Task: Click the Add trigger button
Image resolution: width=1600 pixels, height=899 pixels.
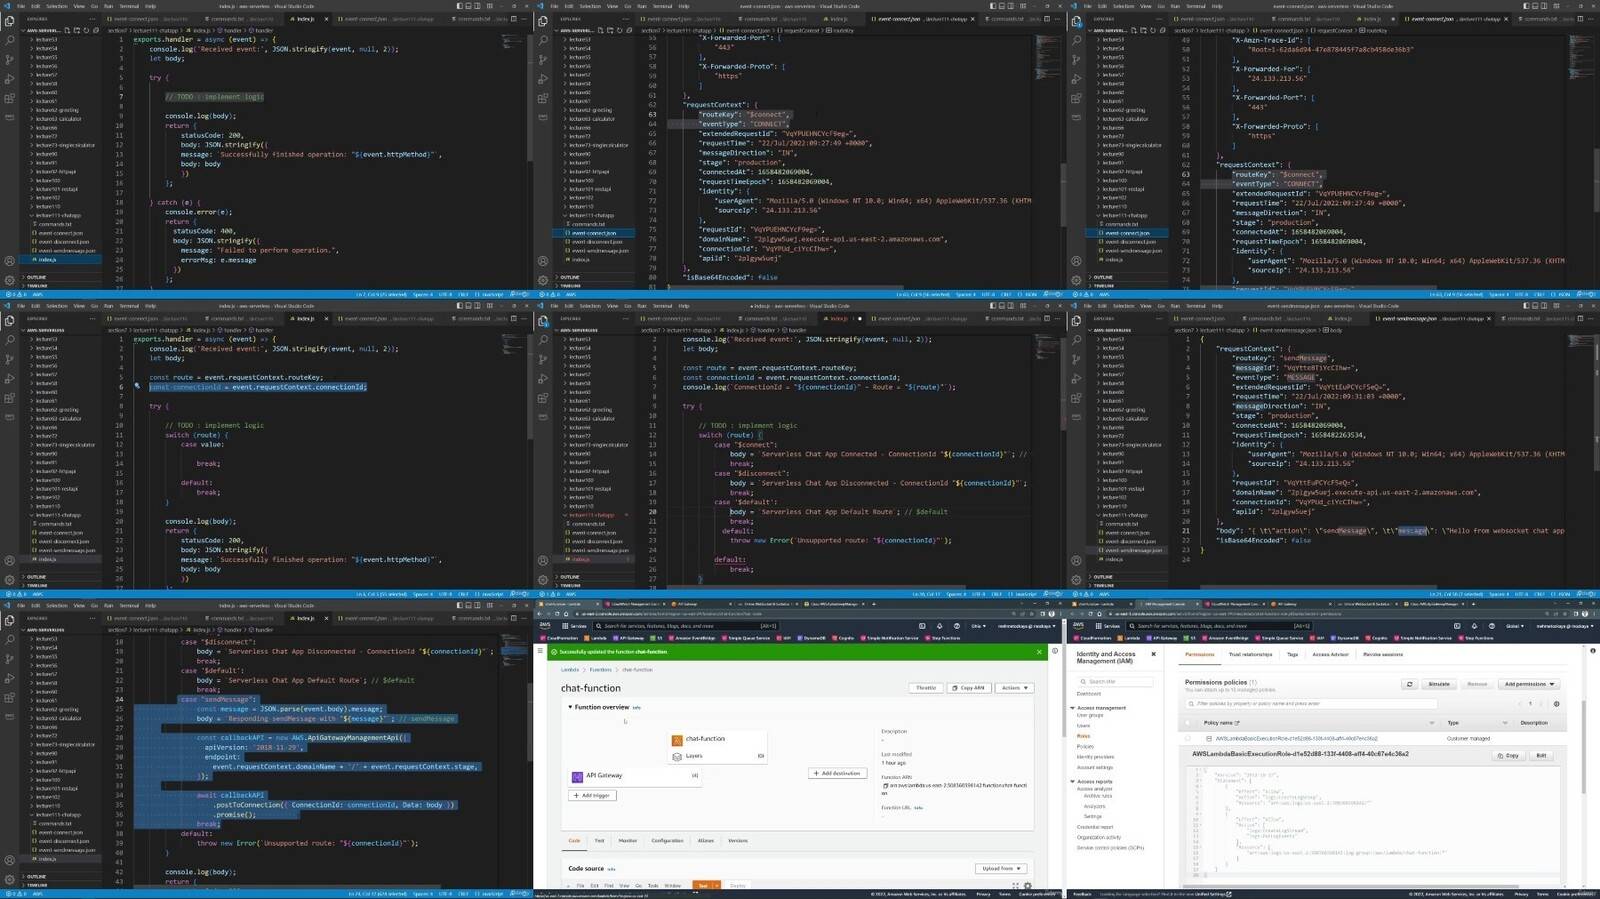Action: (x=593, y=795)
